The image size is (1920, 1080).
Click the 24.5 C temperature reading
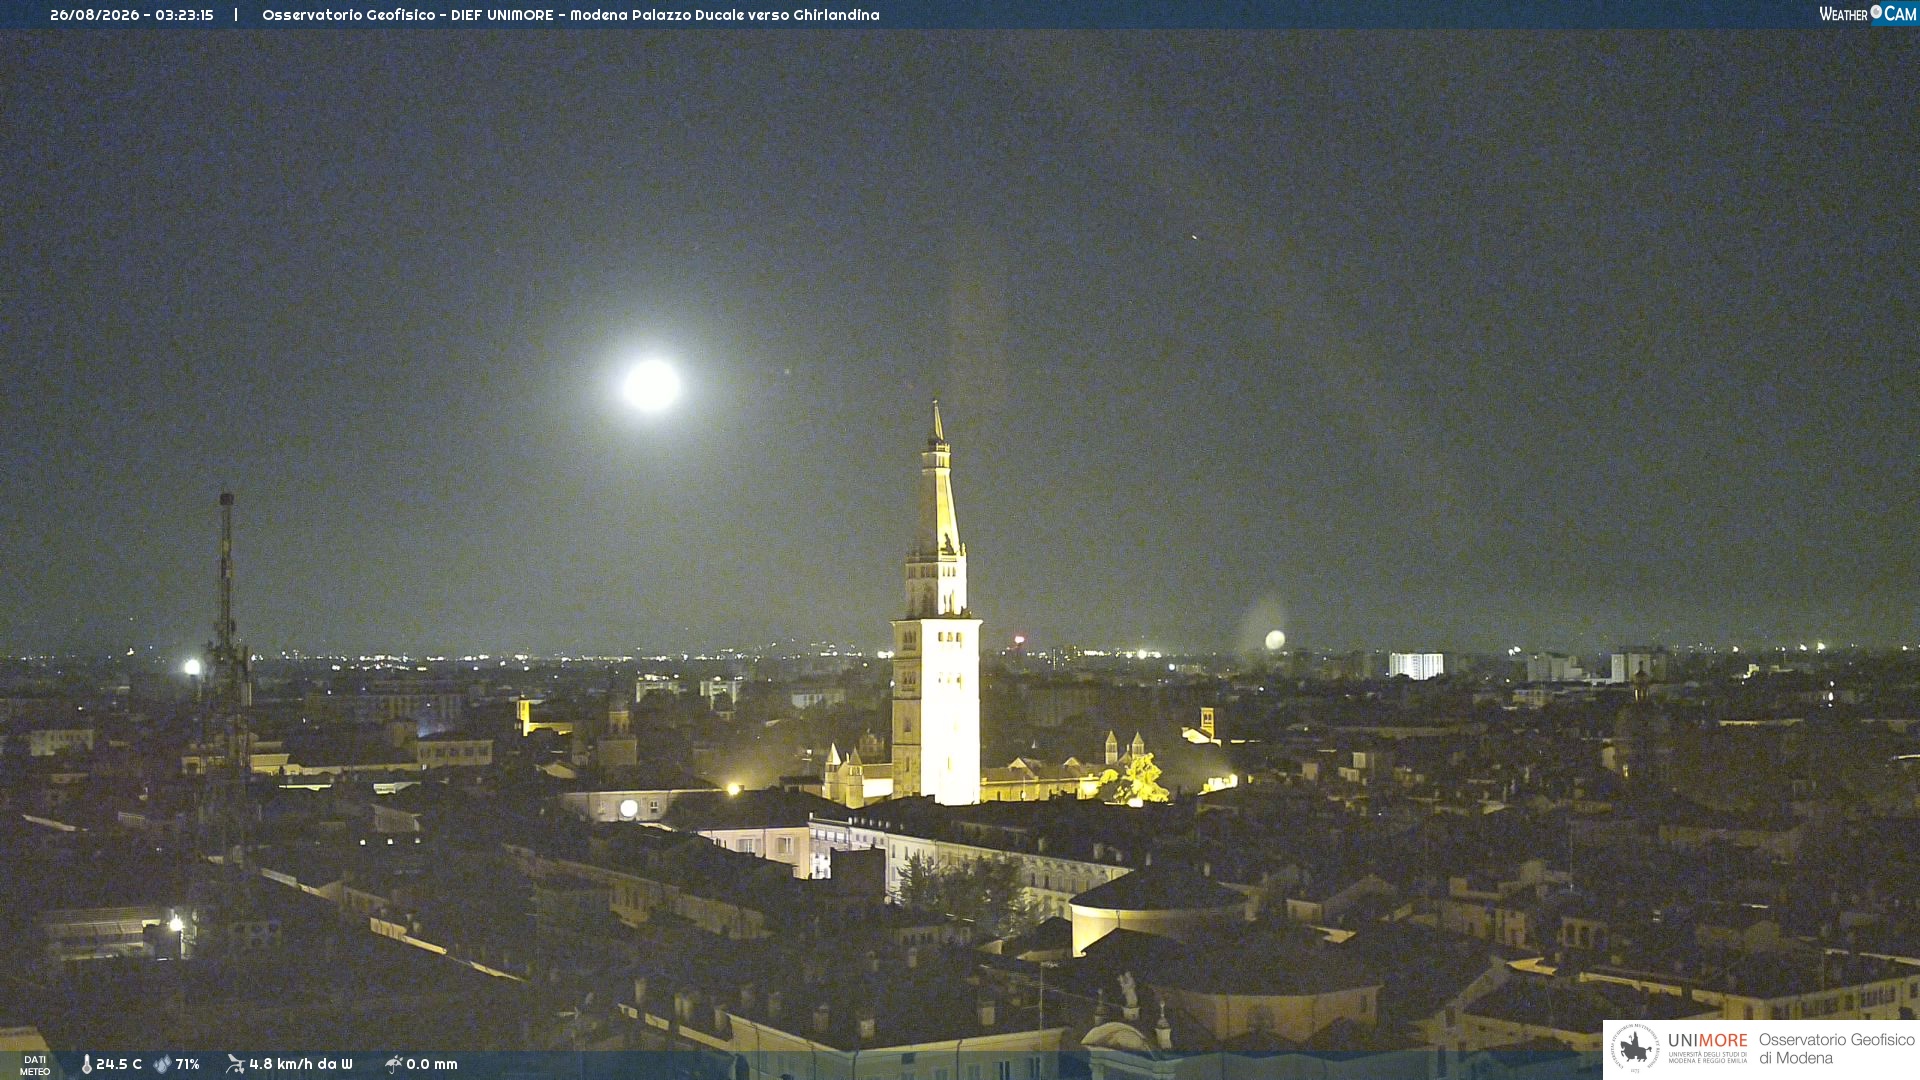119,1064
